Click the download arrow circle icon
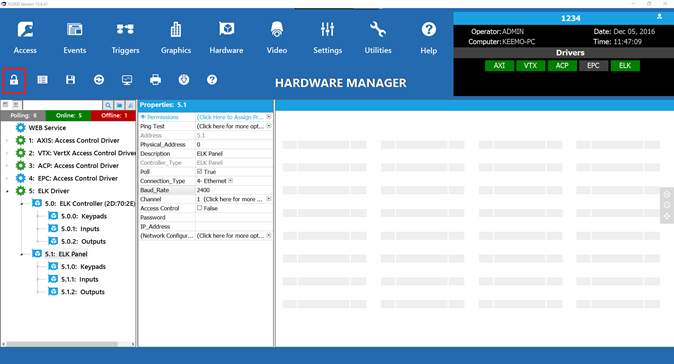Image resolution: width=674 pixels, height=364 pixels. [x=184, y=80]
